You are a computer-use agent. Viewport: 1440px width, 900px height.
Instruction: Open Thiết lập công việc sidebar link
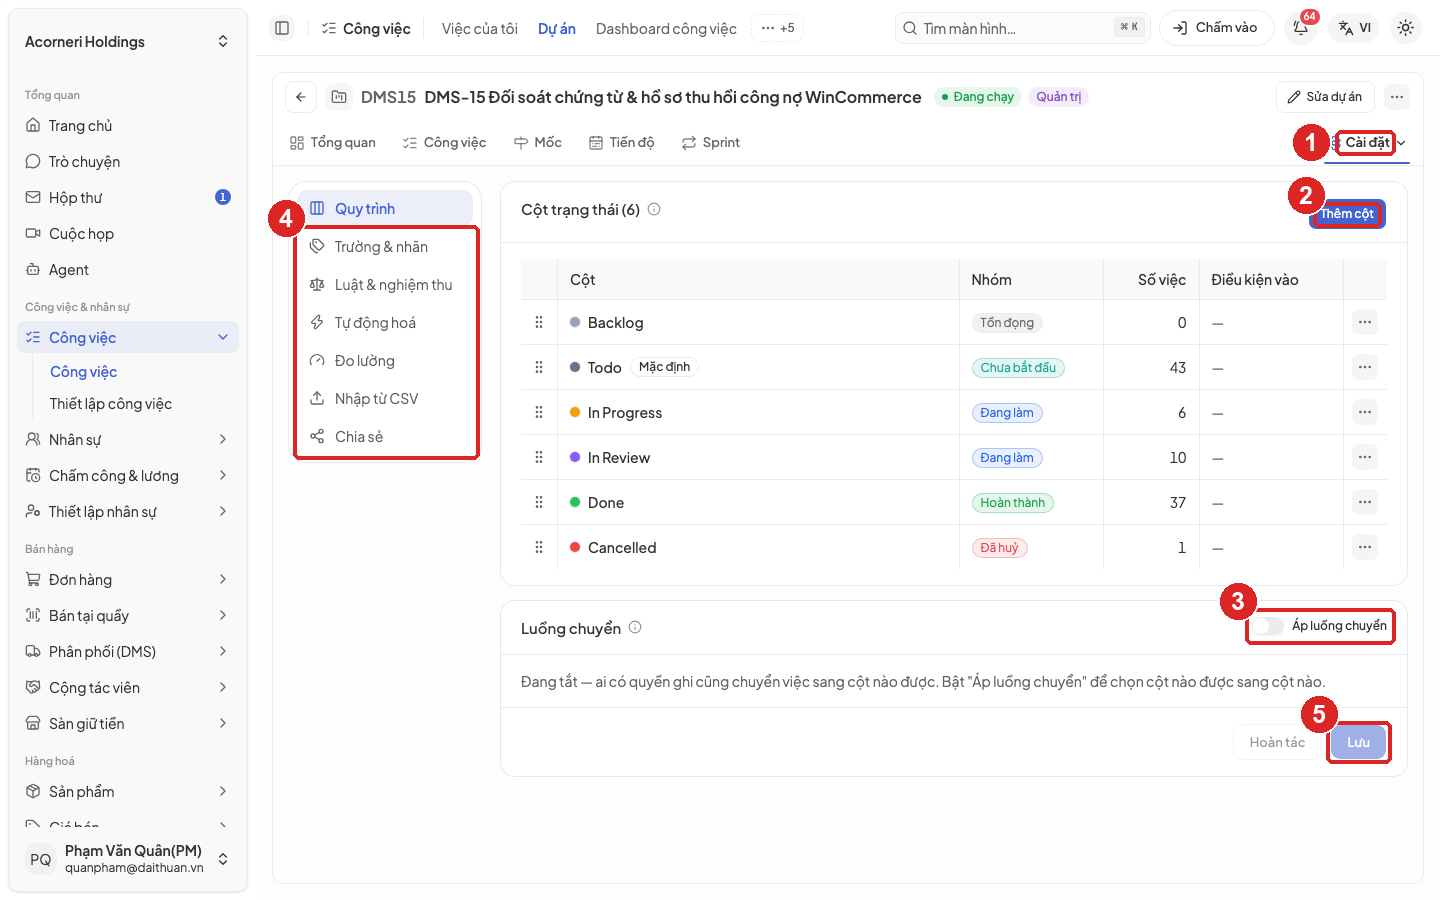point(111,403)
